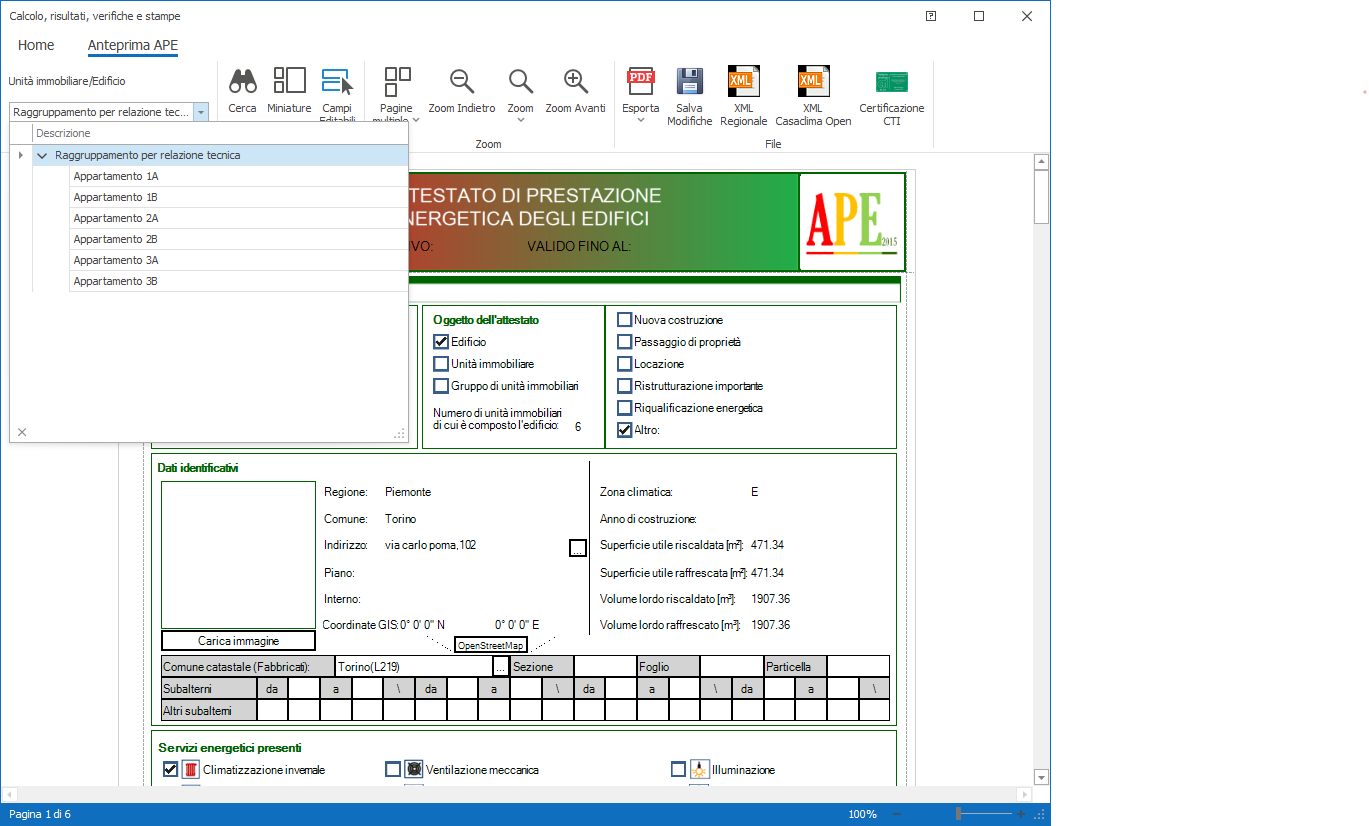Enable the Ventilazione meccanica checkbox
Viewport: 1369px width, 826px height.
[x=393, y=770]
